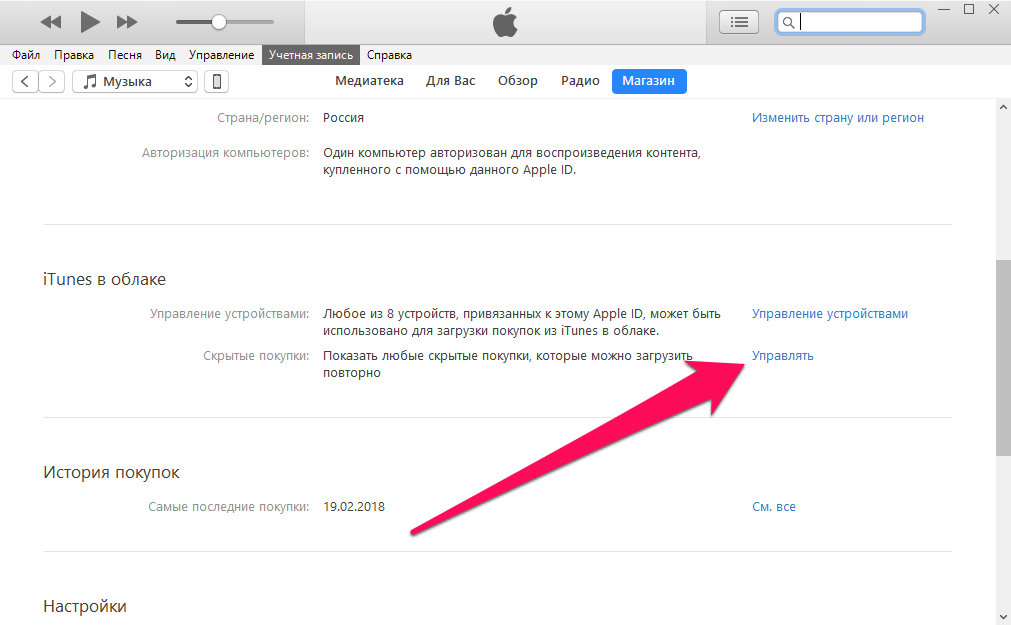Click the rewind previous track button
This screenshot has width=1011, height=625.
(51, 23)
